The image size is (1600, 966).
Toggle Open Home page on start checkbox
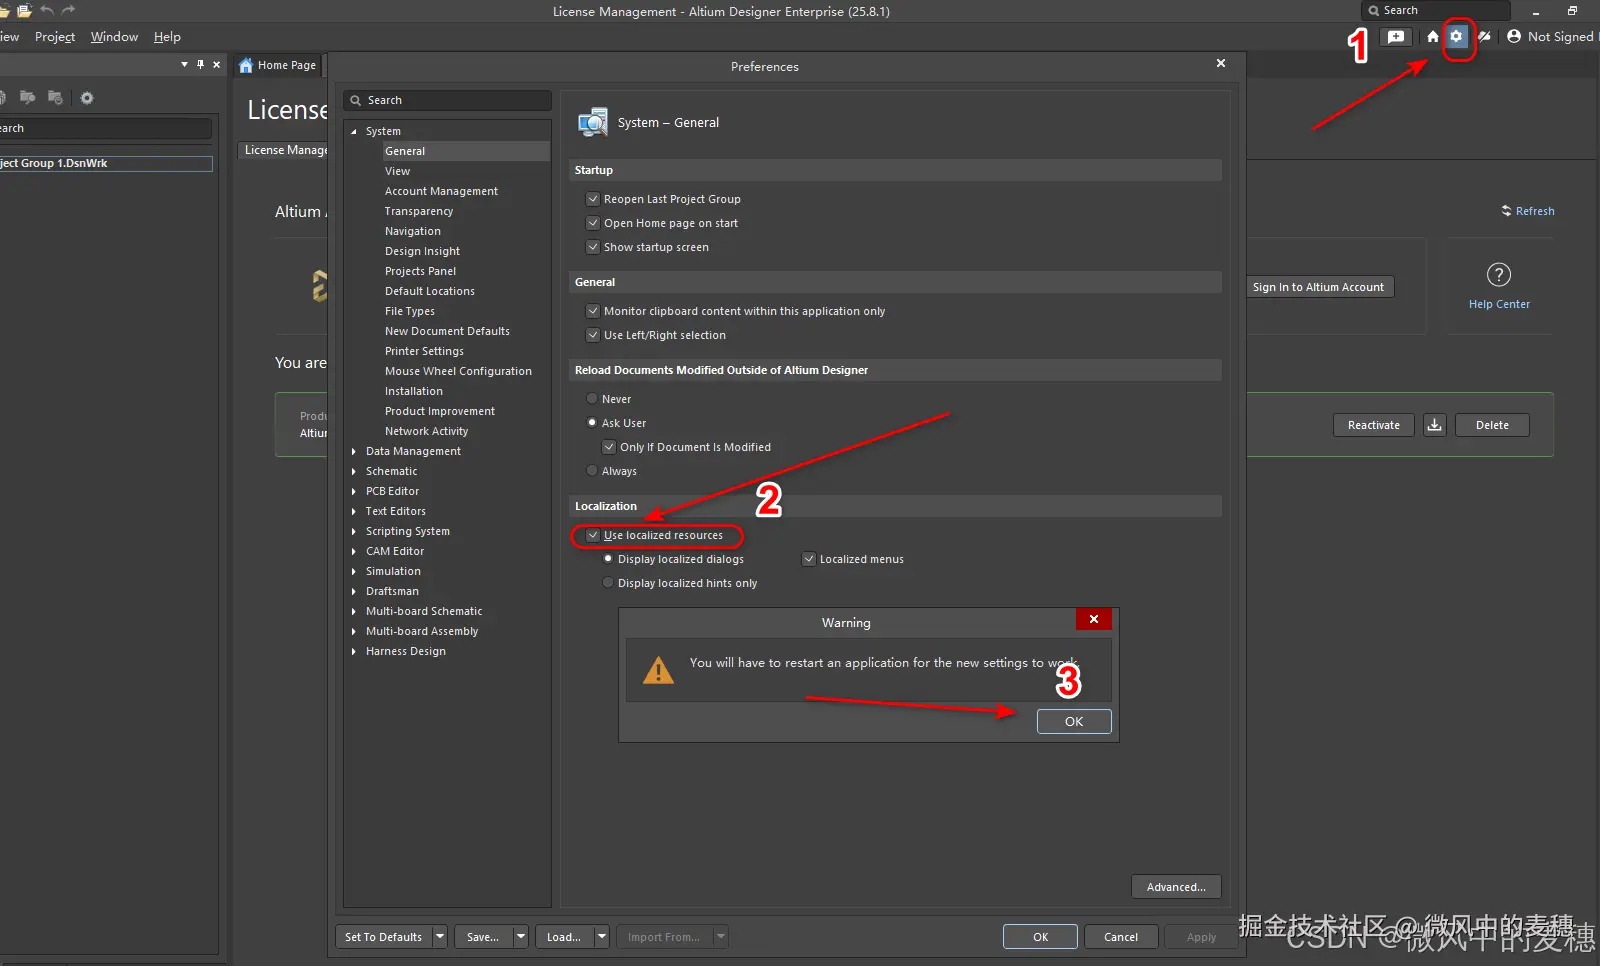point(593,223)
